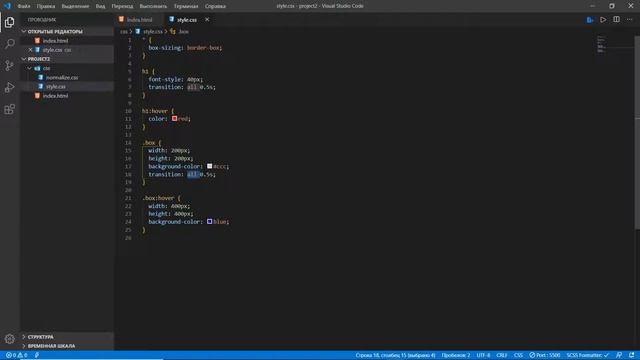
Task: Click the minimap code overview
Action: (601, 44)
